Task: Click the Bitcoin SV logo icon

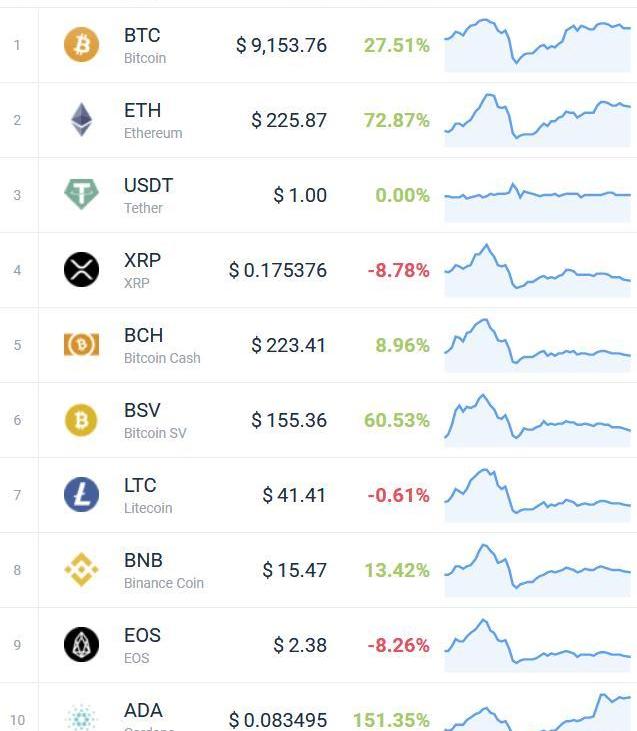Action: (x=82, y=420)
